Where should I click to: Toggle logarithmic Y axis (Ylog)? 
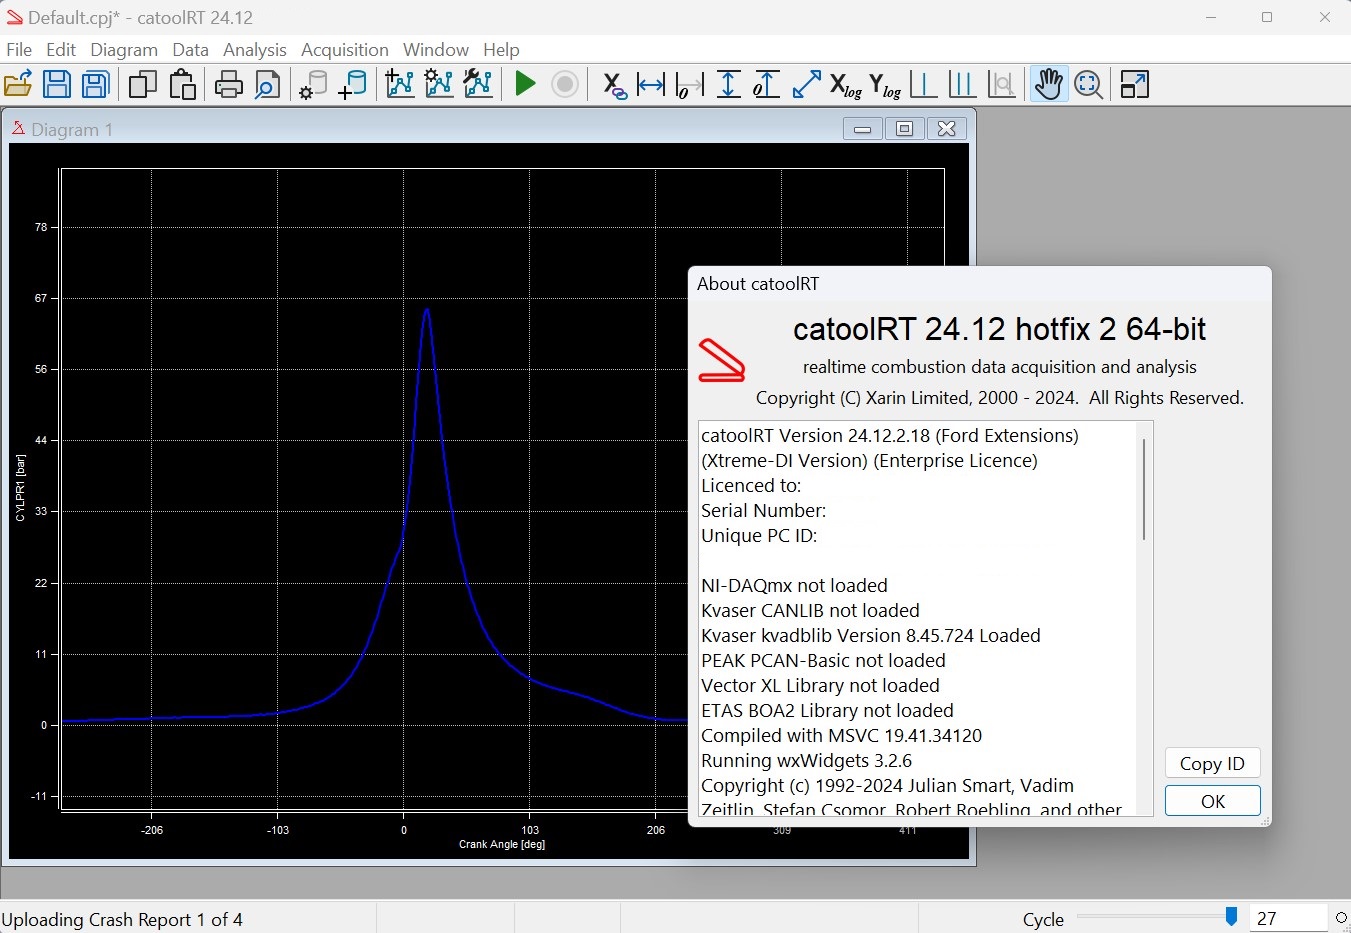[x=885, y=86]
